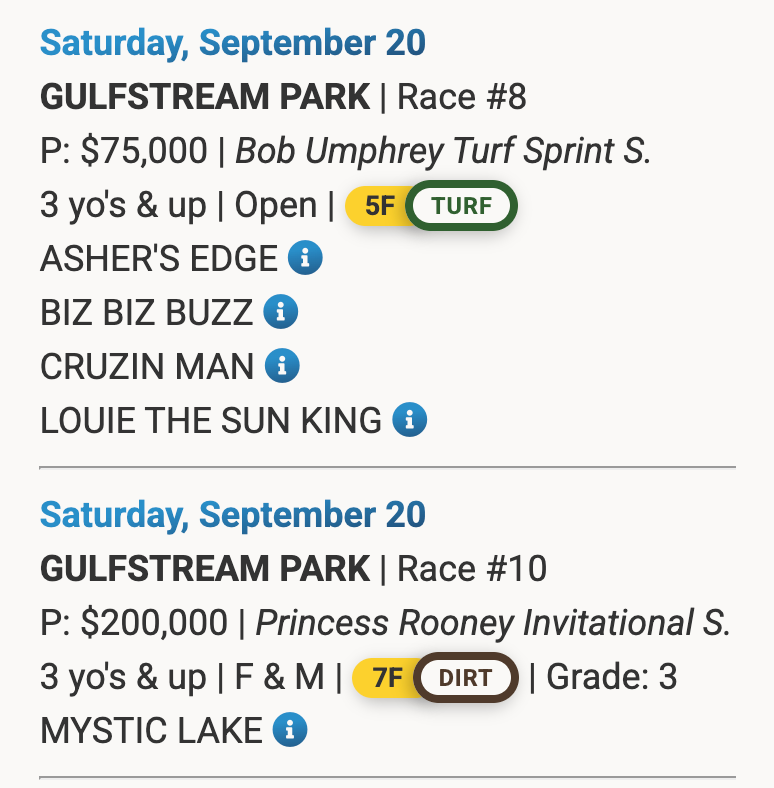Click the $200,000 purse text
Image resolution: width=774 pixels, height=788 pixels.
coord(154,623)
